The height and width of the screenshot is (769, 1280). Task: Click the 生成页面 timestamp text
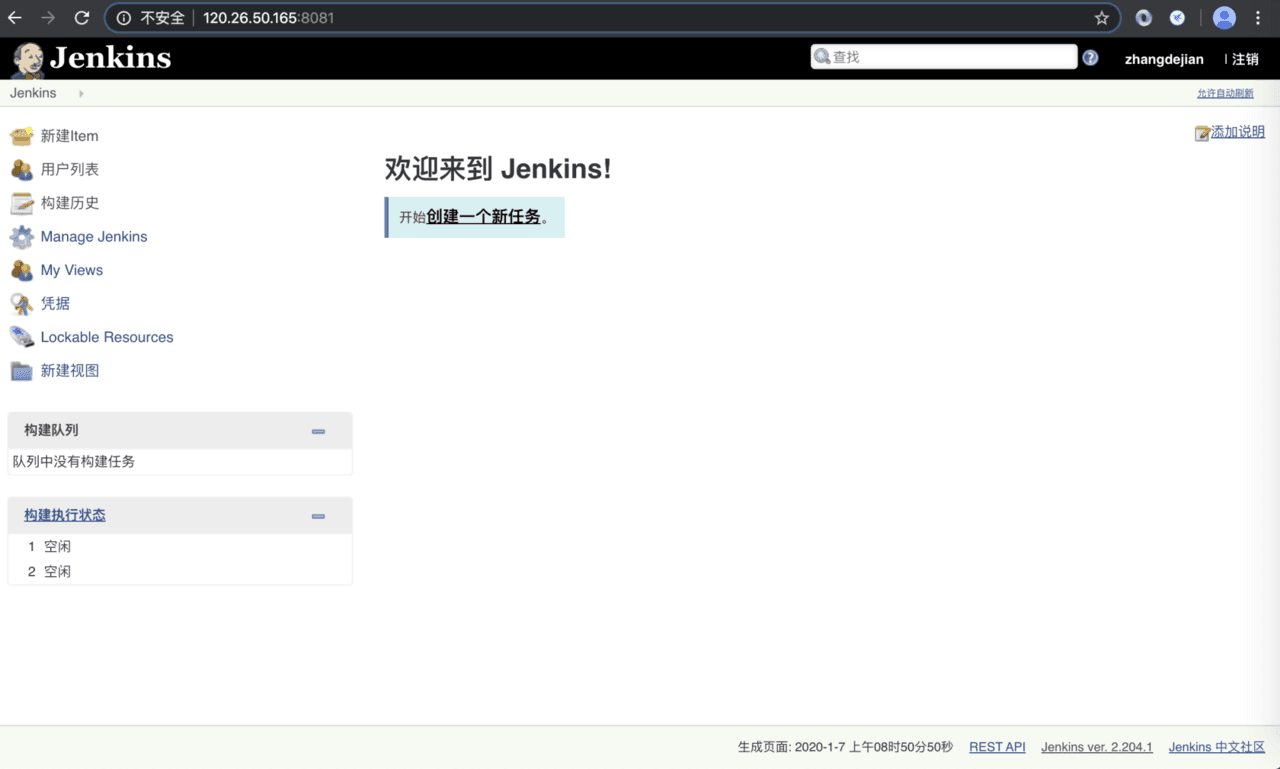tap(845, 747)
